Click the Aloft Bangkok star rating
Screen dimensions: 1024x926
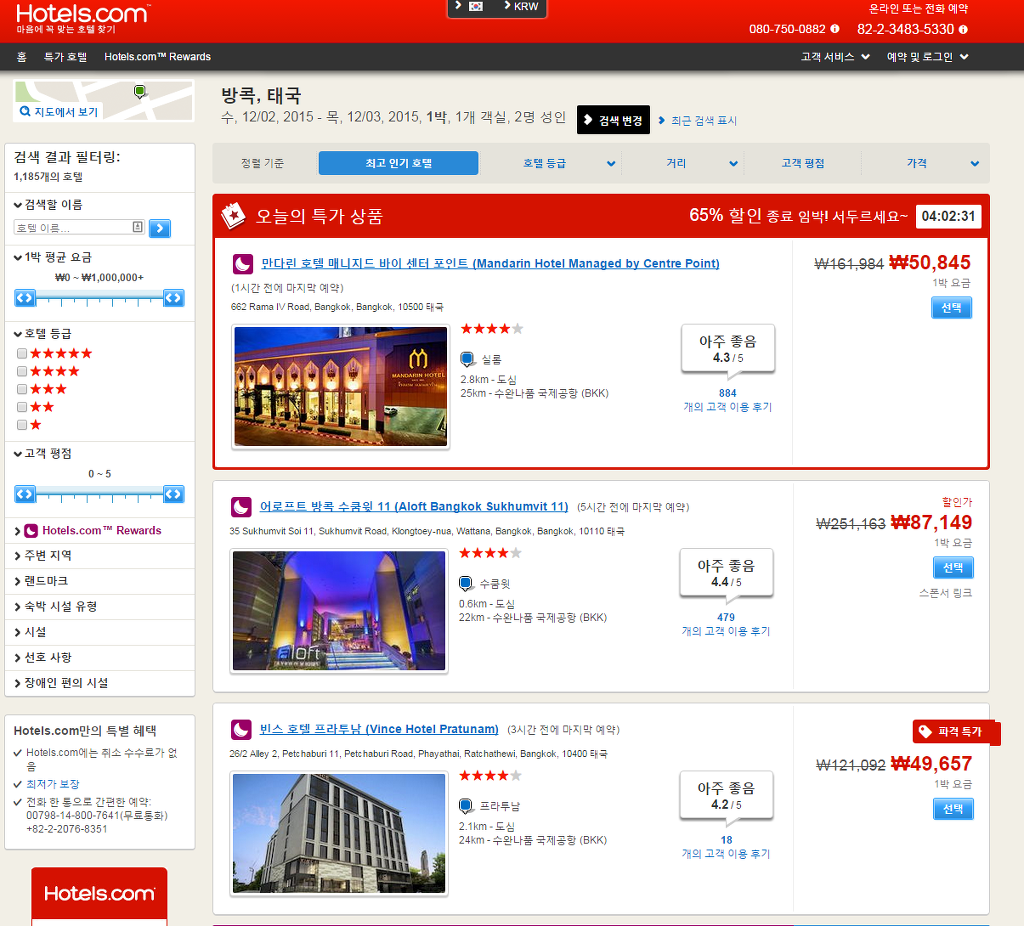(x=490, y=553)
